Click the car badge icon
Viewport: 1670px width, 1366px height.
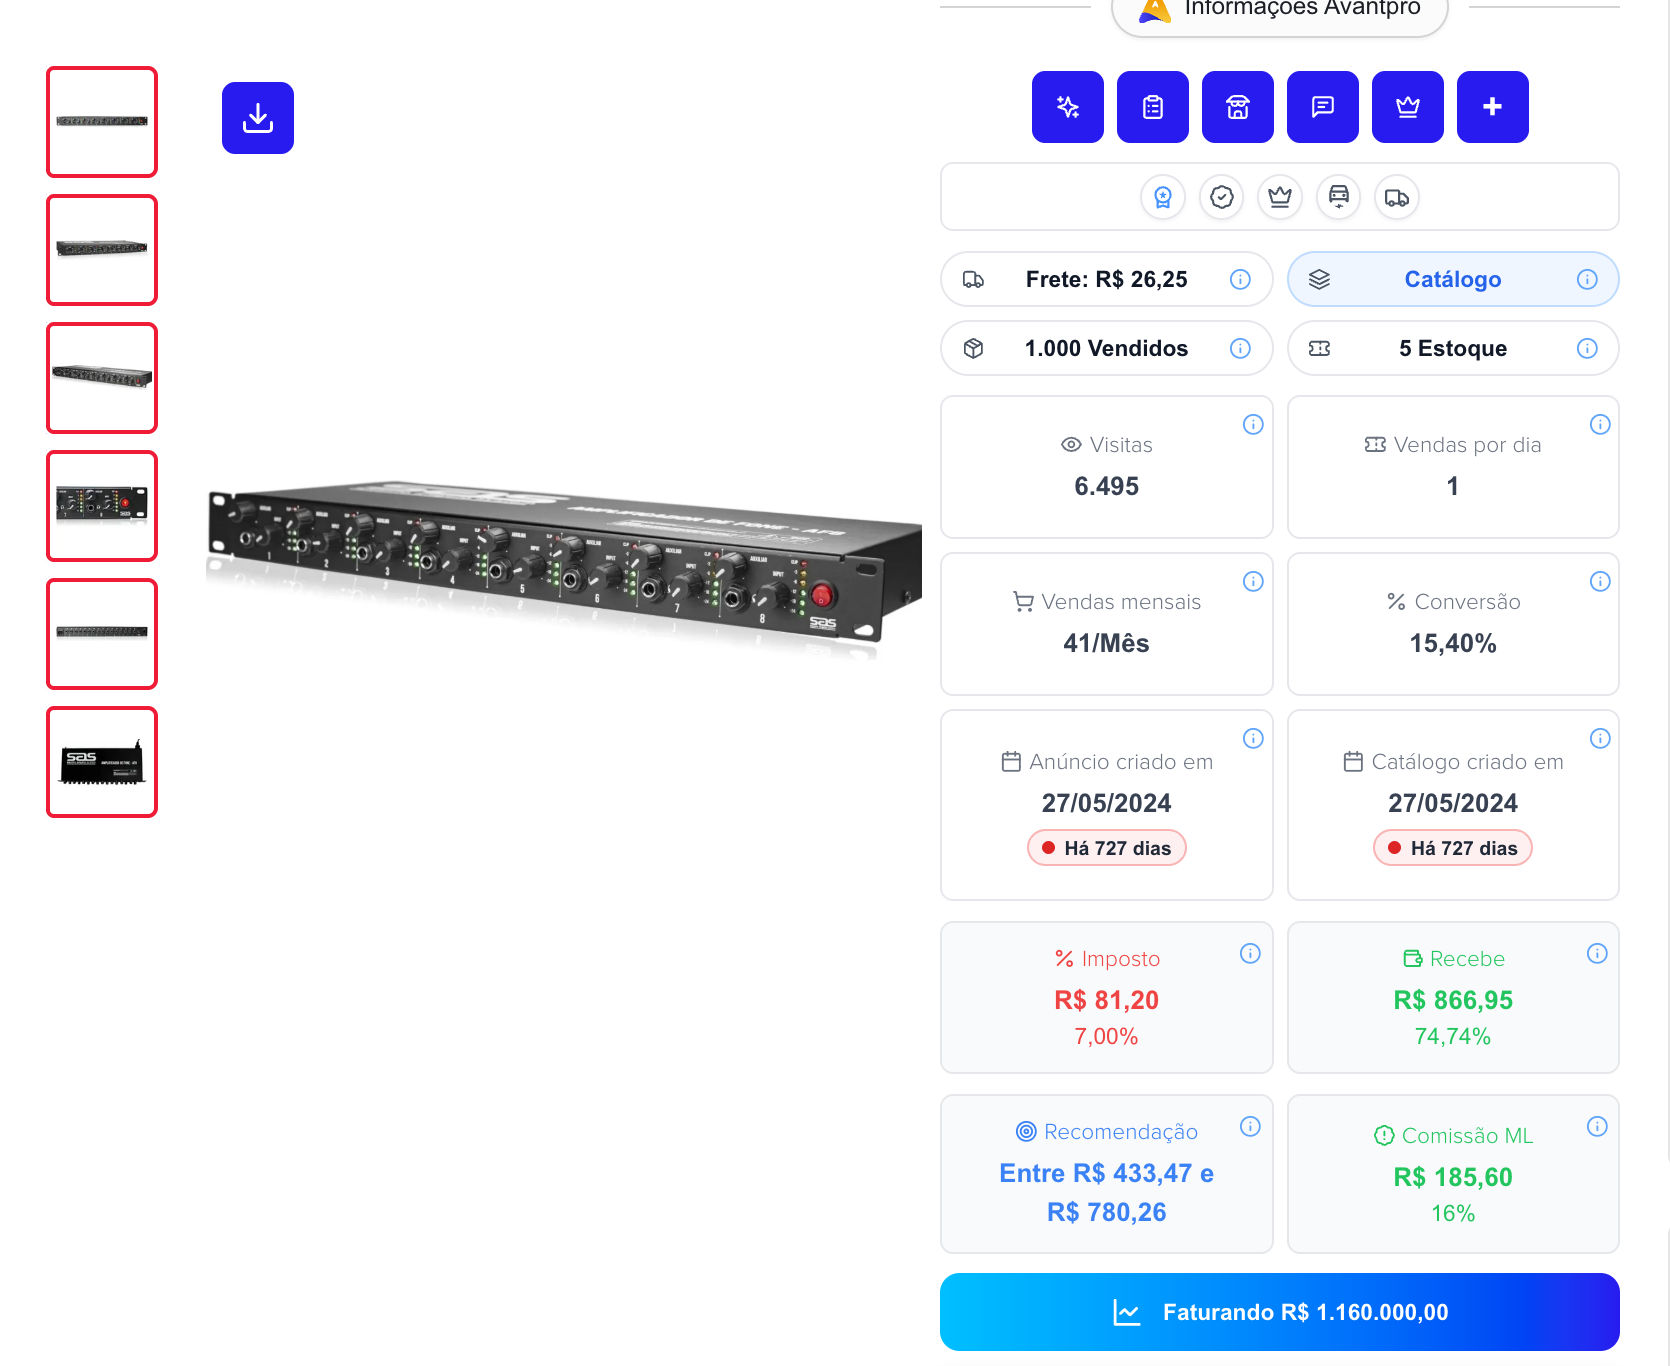pos(1339,197)
